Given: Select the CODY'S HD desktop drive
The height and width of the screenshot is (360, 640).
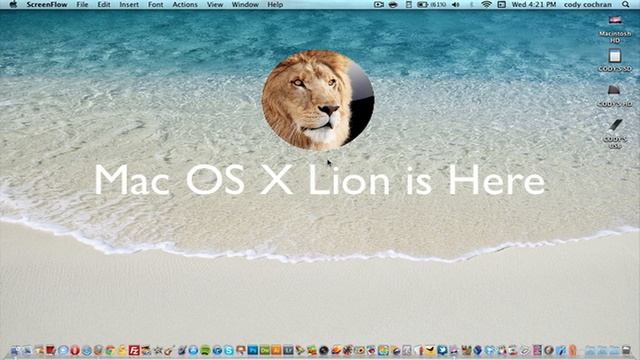Looking at the screenshot, I should click(x=615, y=96).
